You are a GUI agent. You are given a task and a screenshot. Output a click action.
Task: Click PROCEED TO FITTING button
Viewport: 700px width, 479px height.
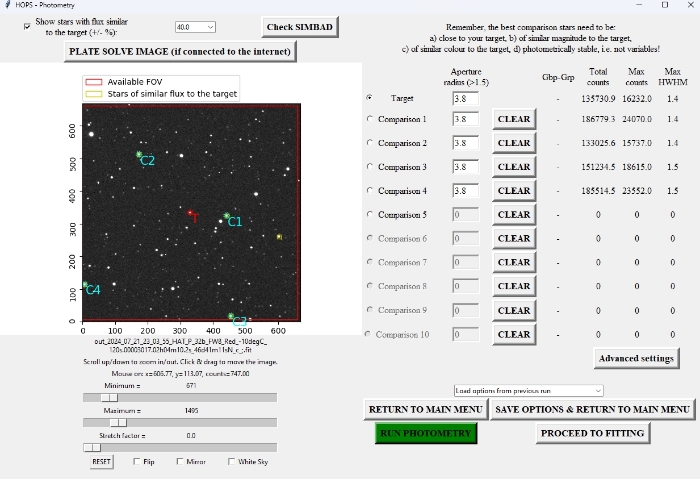coord(594,433)
